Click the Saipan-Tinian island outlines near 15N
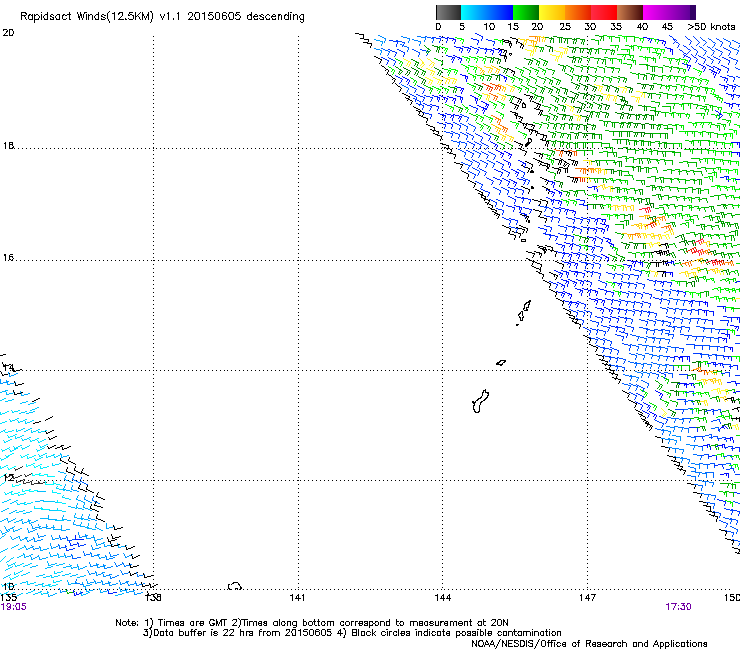740x650 pixels. 524,312
